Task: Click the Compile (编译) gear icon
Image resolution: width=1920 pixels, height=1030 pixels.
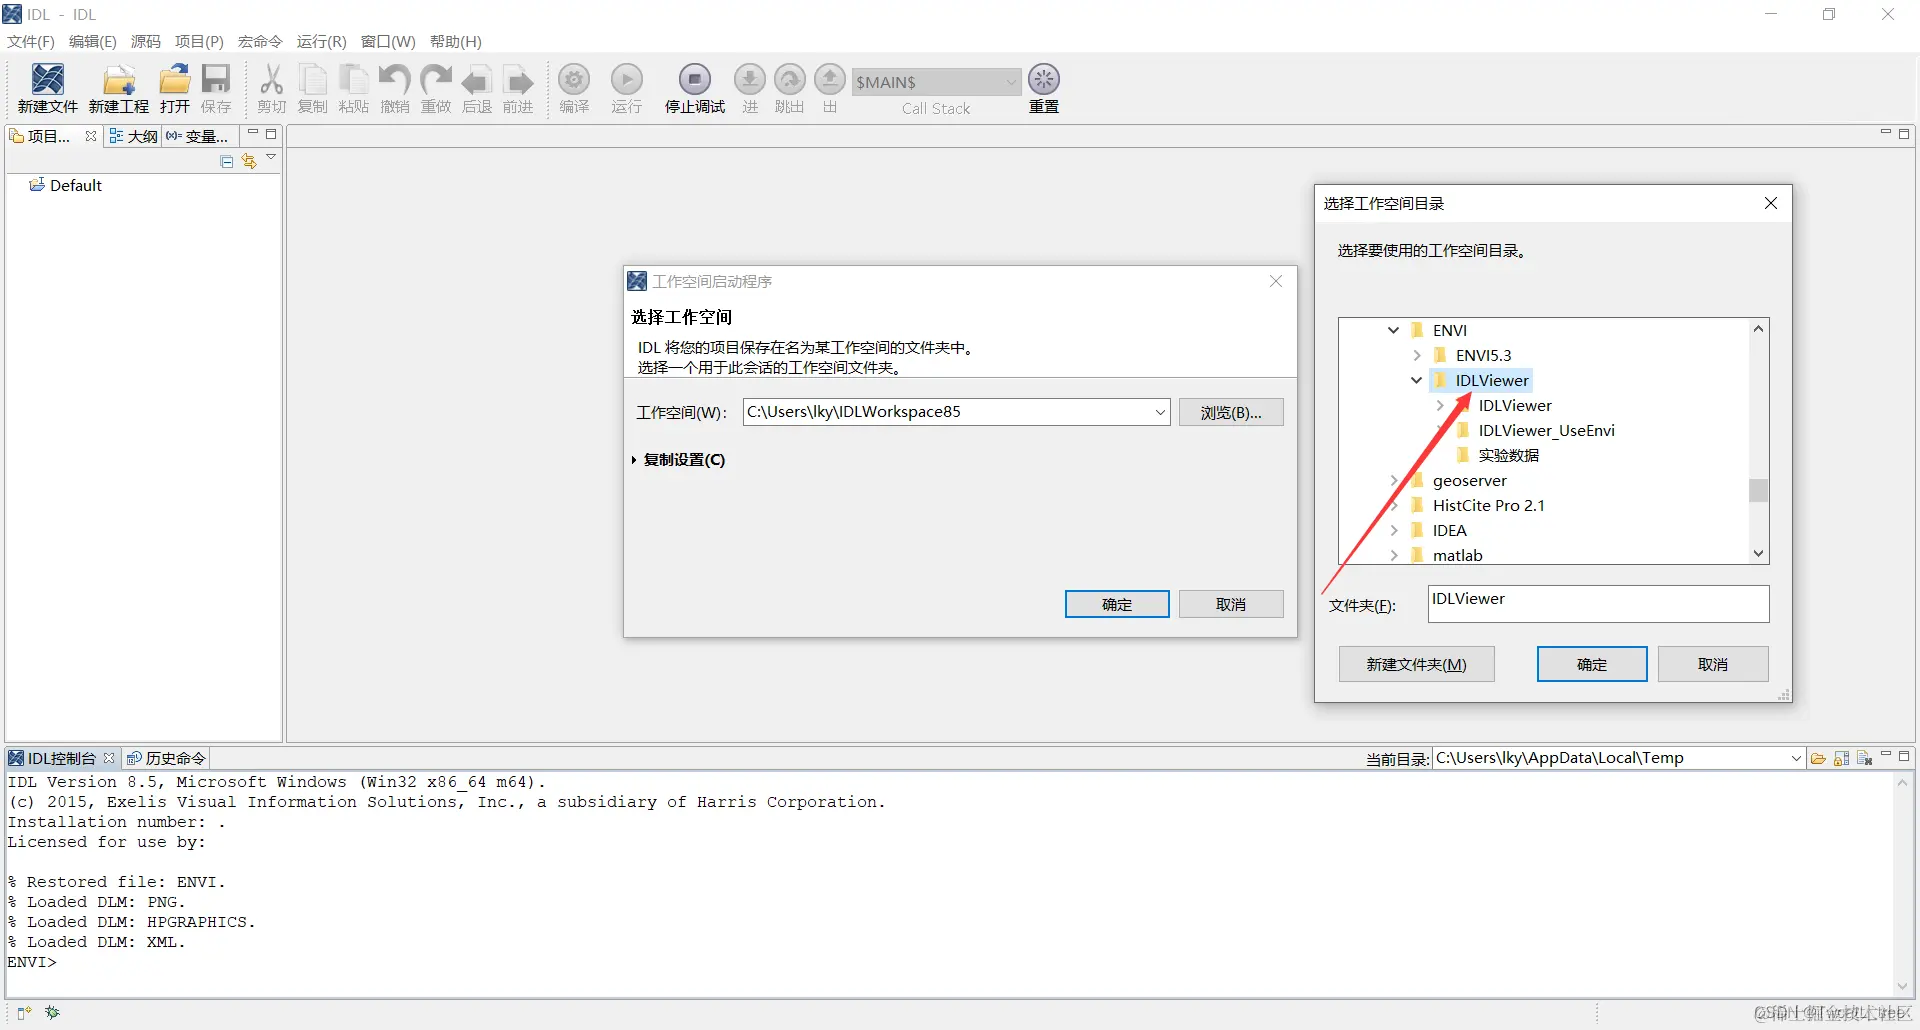Action: click(x=574, y=79)
